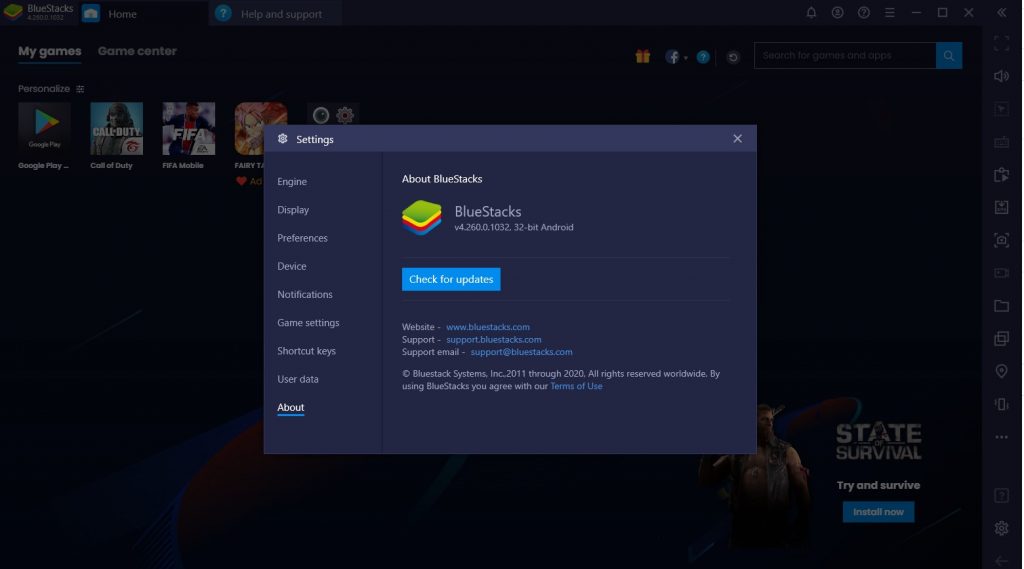Click the gear icon beside game thumbnails

click(345, 116)
